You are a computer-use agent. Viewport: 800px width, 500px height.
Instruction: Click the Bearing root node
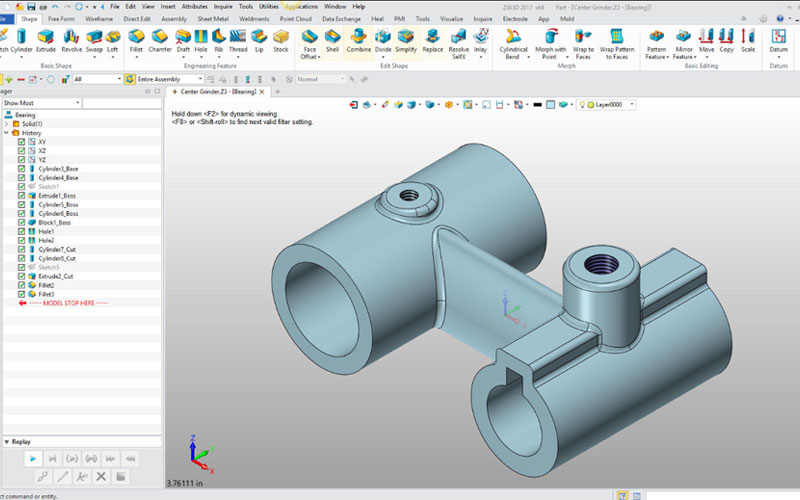25,115
